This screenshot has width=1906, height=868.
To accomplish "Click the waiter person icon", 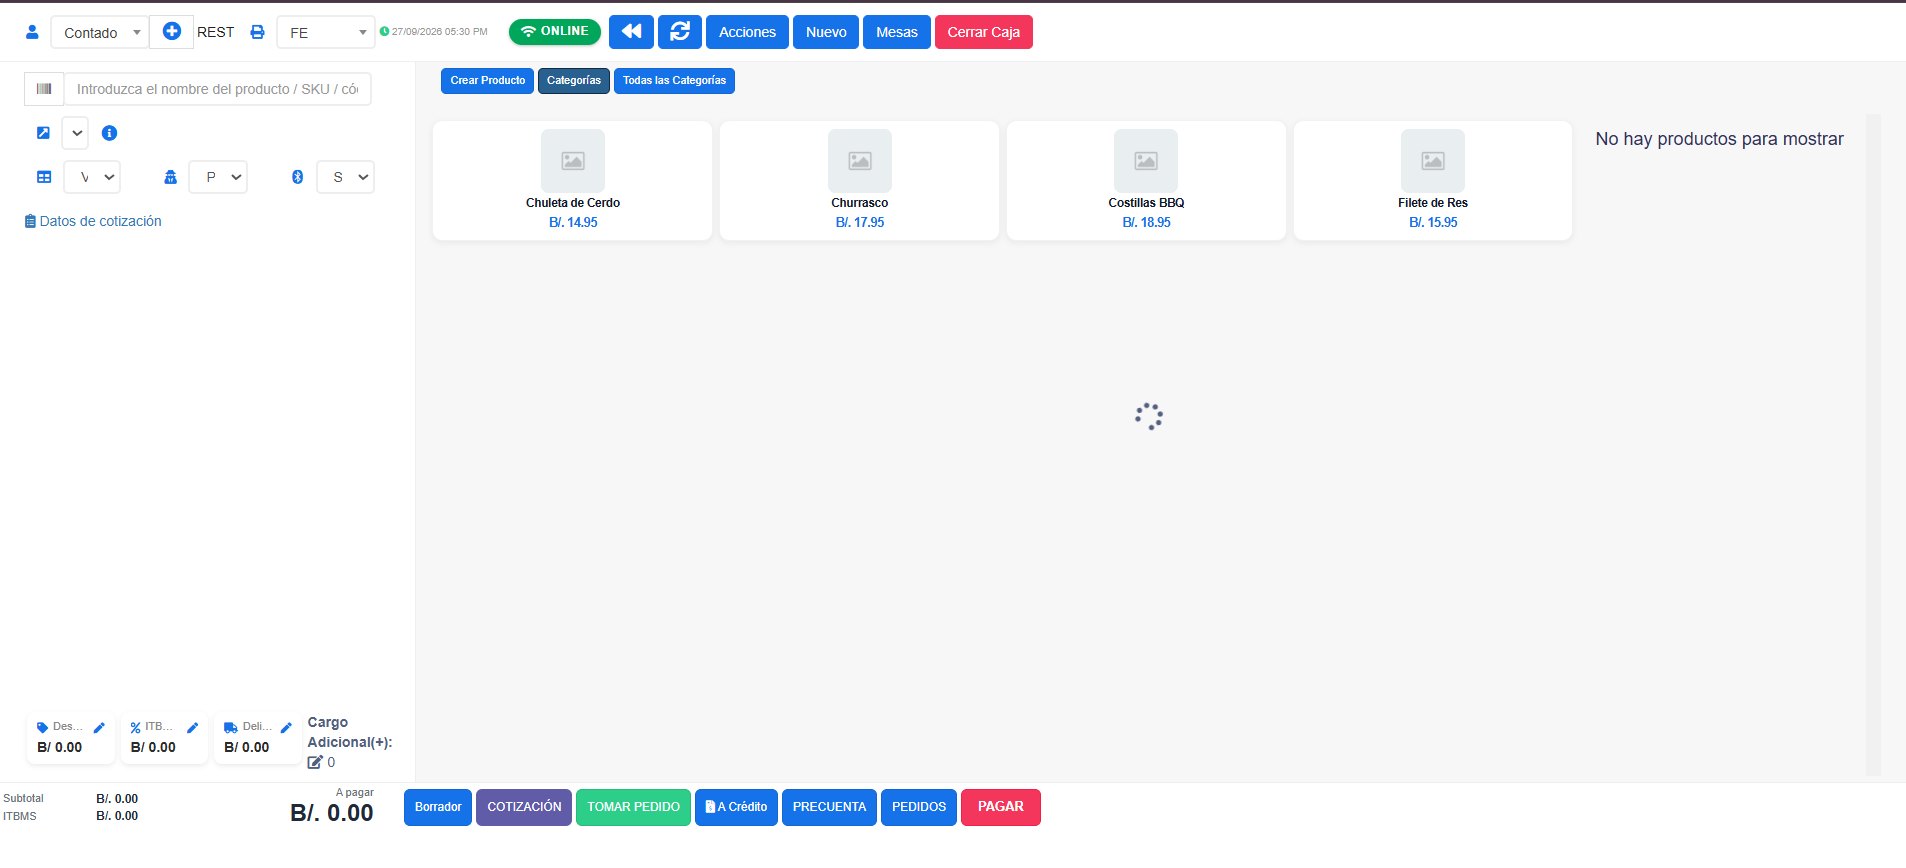I will point(170,177).
